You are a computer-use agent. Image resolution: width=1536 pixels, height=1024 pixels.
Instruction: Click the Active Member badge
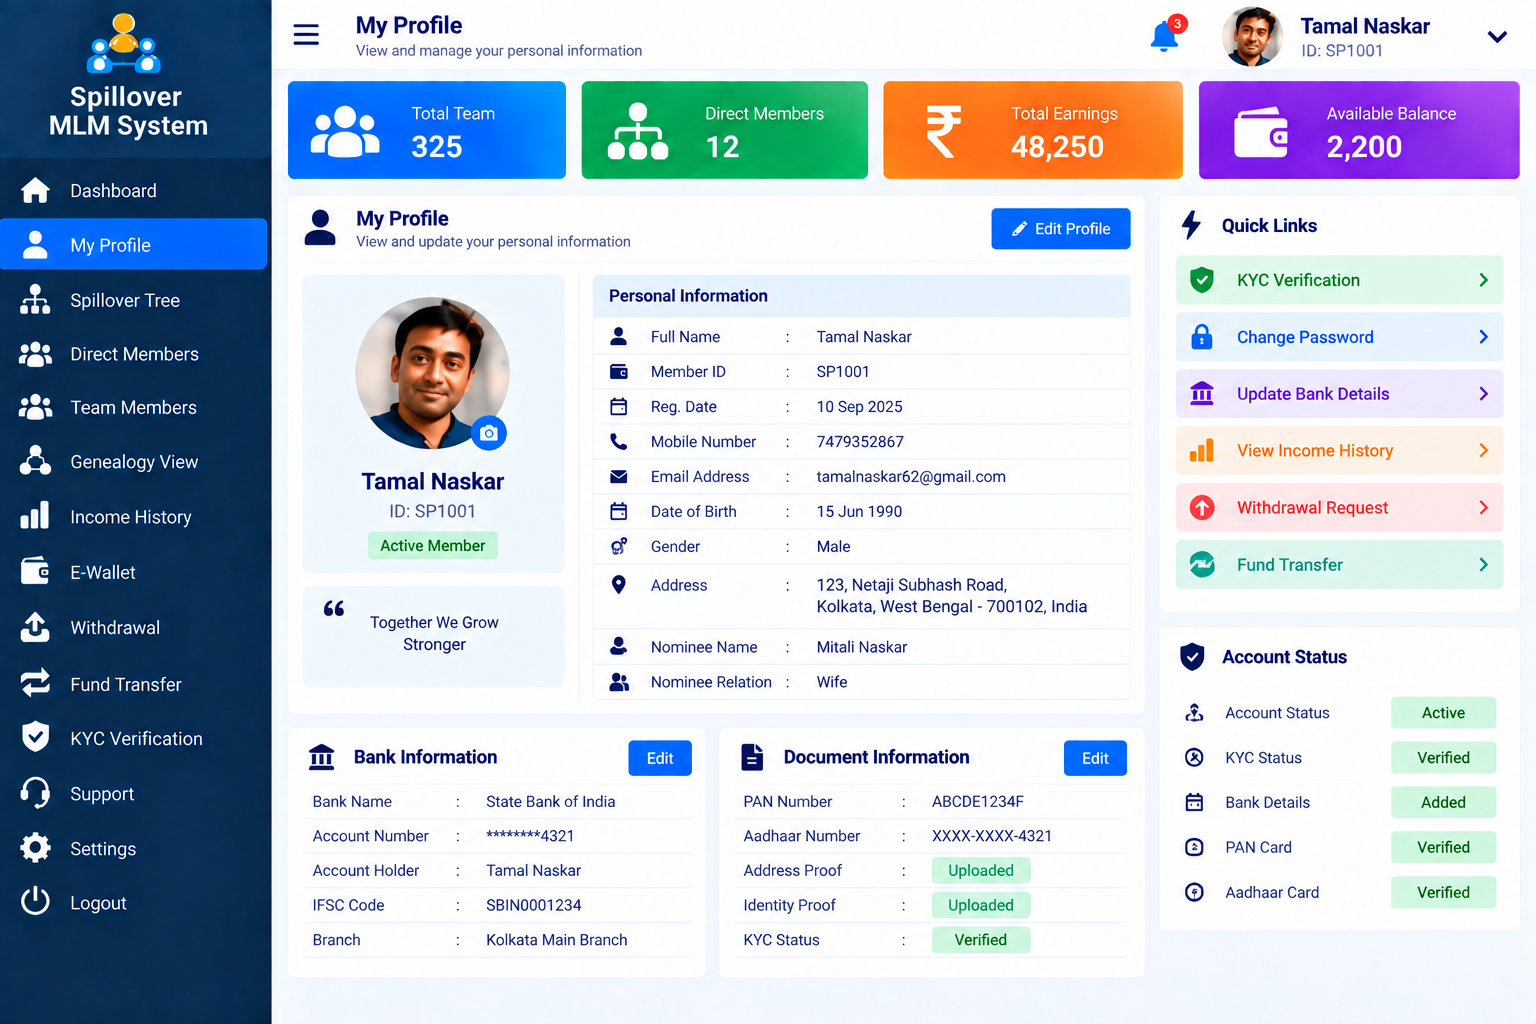pyautogui.click(x=433, y=545)
